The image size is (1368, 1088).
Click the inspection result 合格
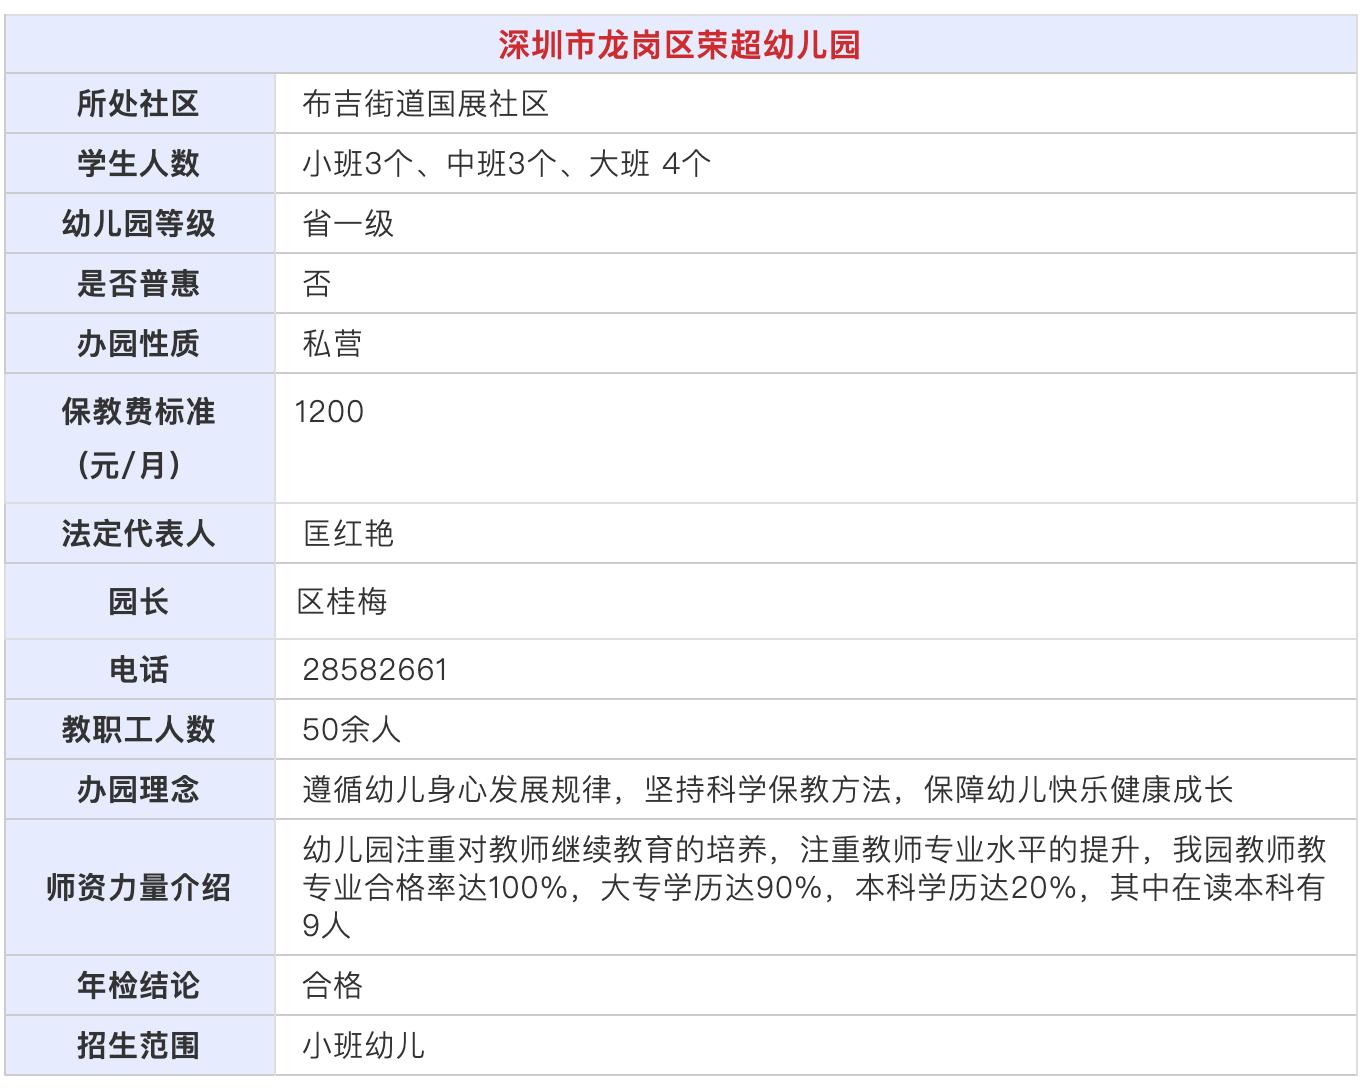[335, 985]
